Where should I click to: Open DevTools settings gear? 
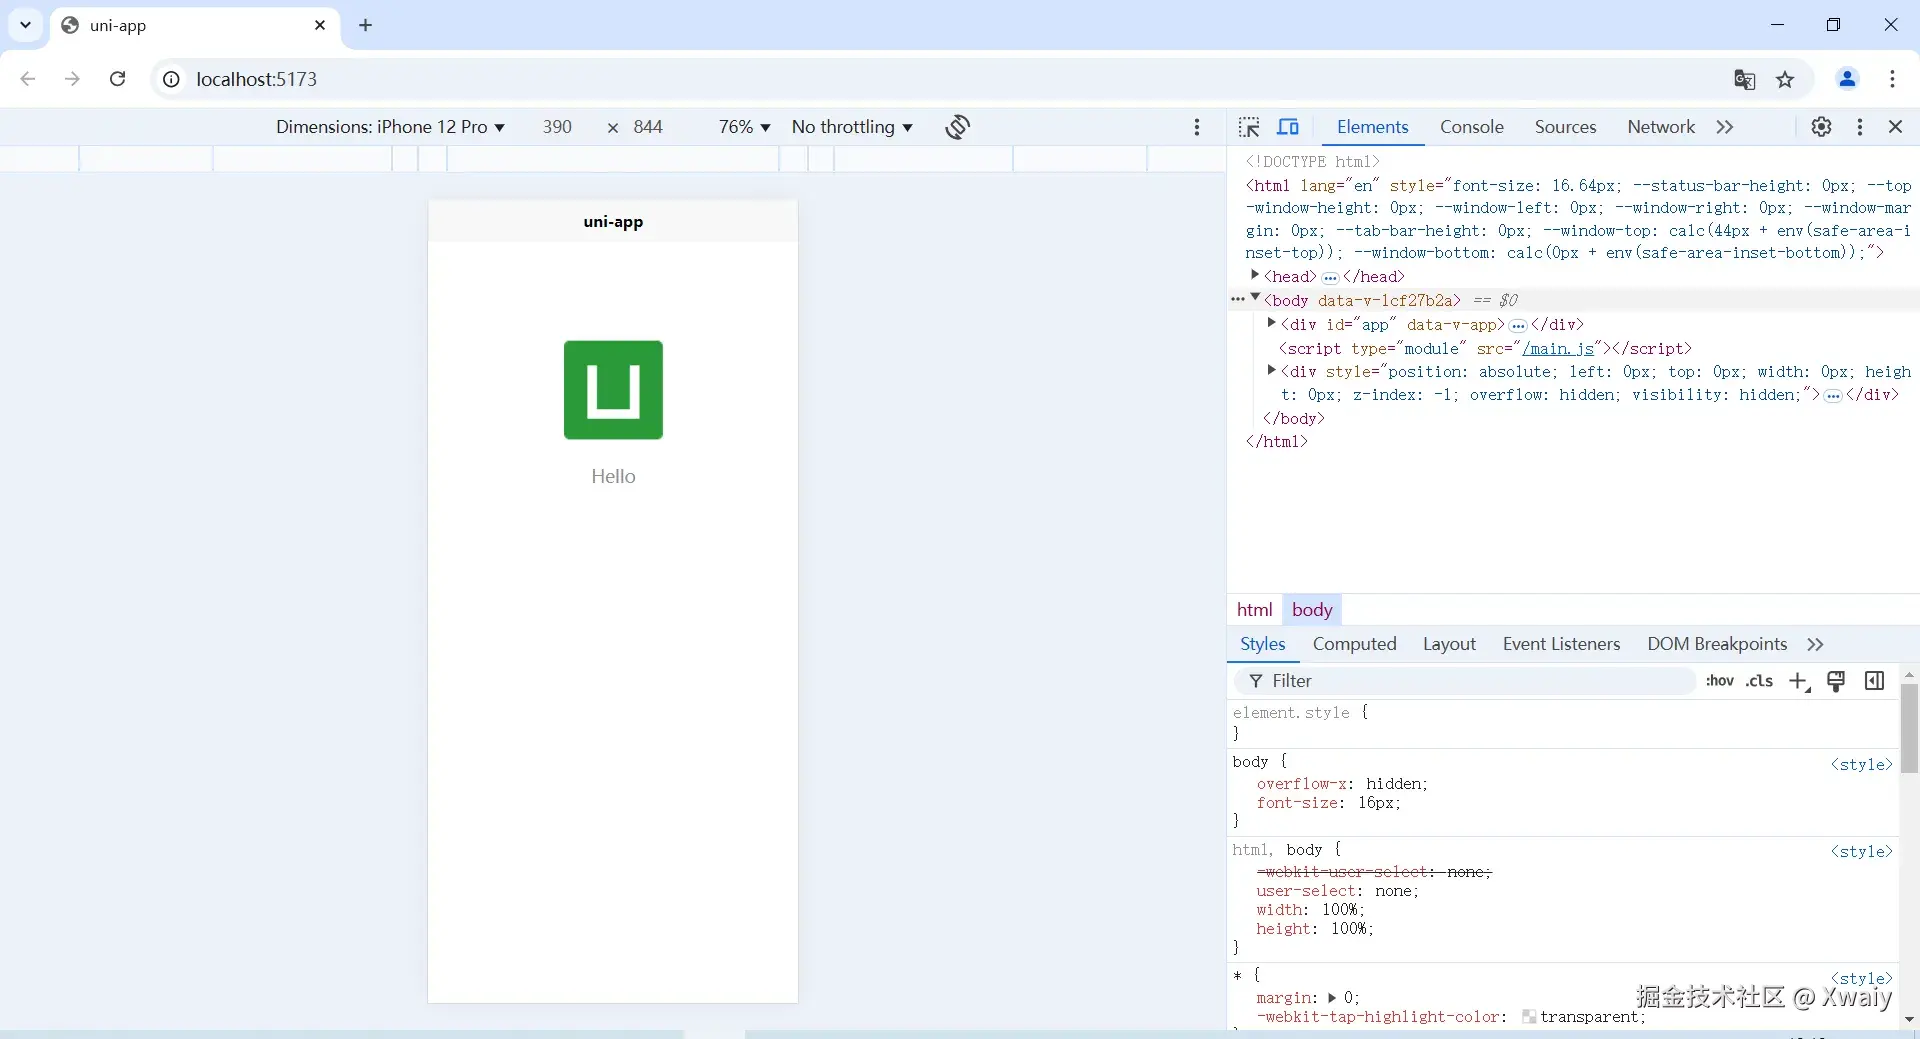(1821, 127)
